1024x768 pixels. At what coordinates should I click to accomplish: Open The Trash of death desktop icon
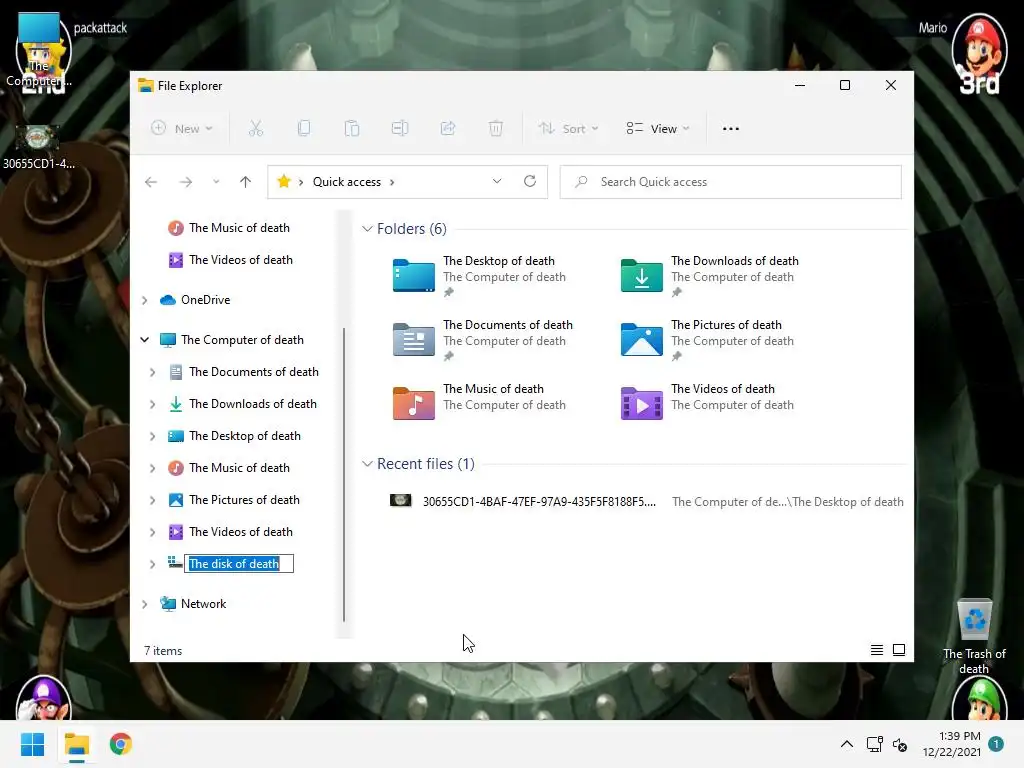click(974, 636)
